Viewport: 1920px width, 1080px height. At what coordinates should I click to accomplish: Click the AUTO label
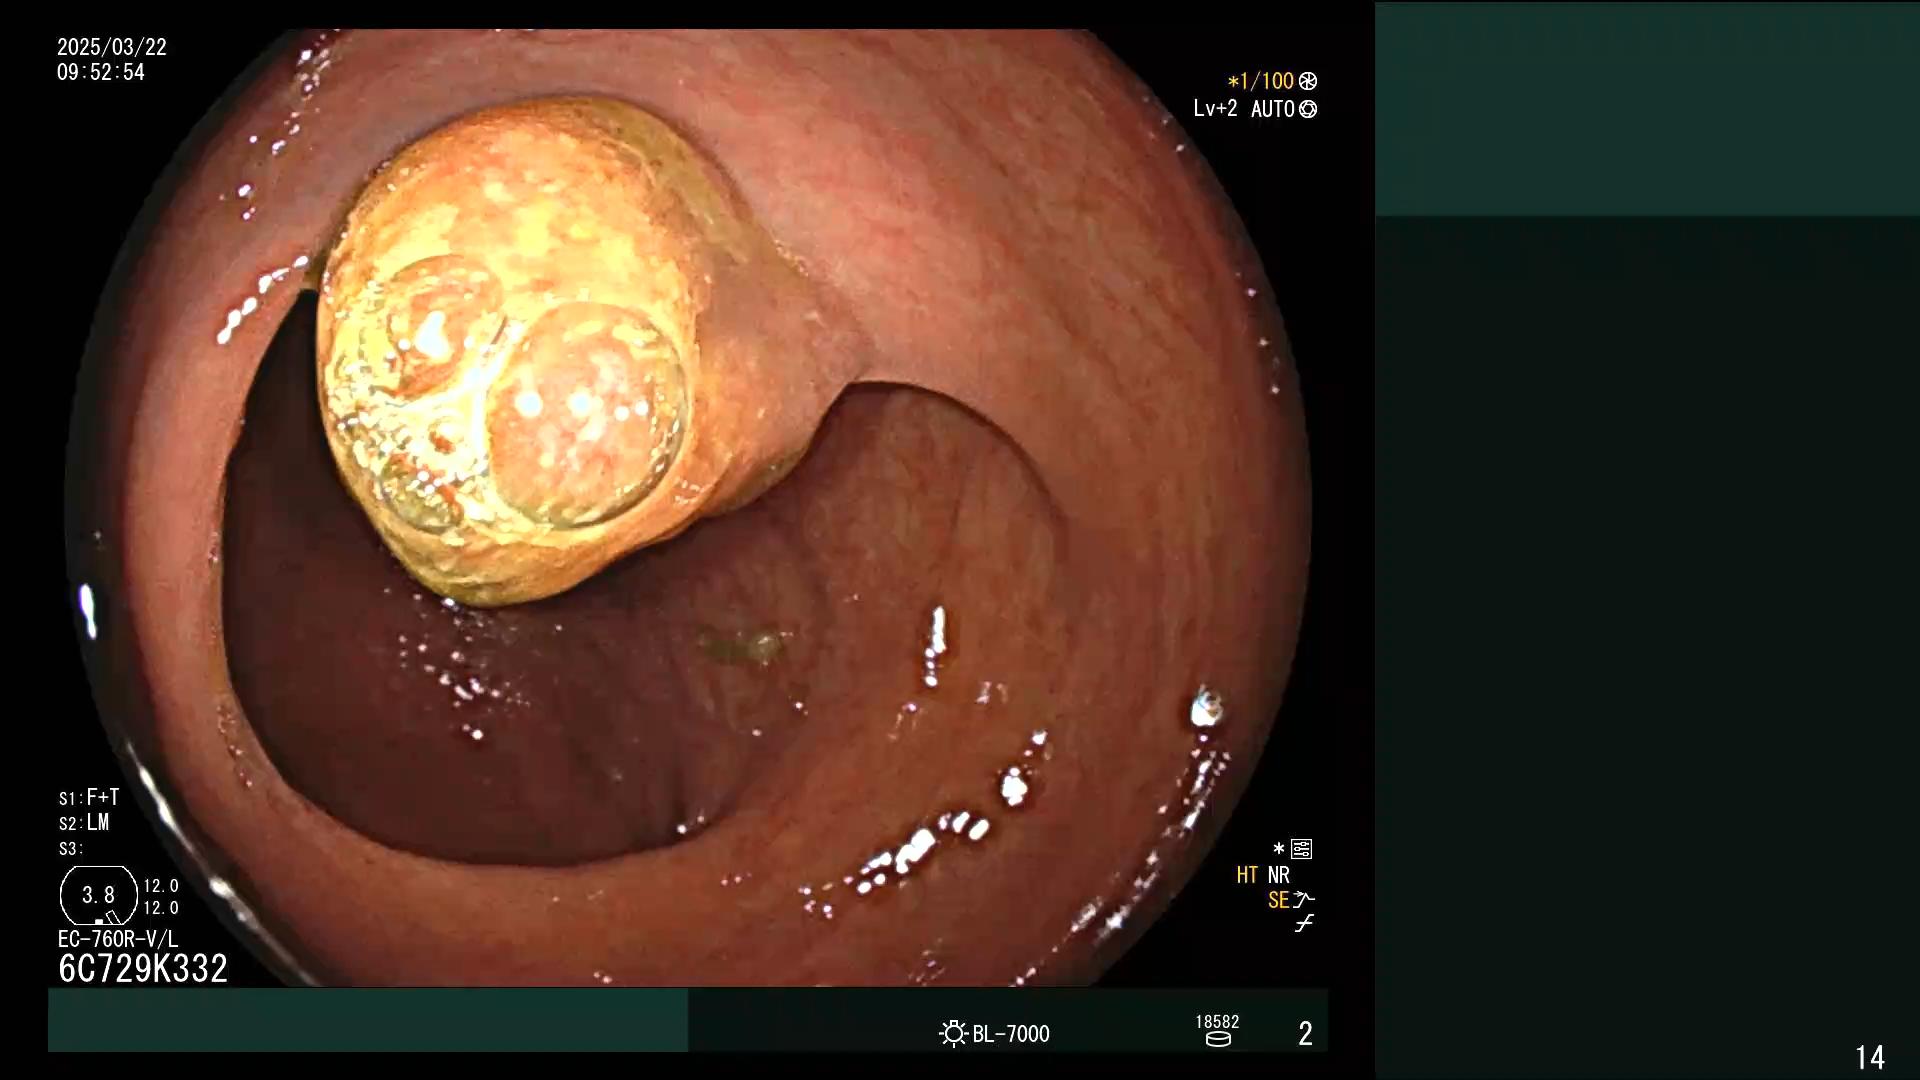coord(1273,109)
